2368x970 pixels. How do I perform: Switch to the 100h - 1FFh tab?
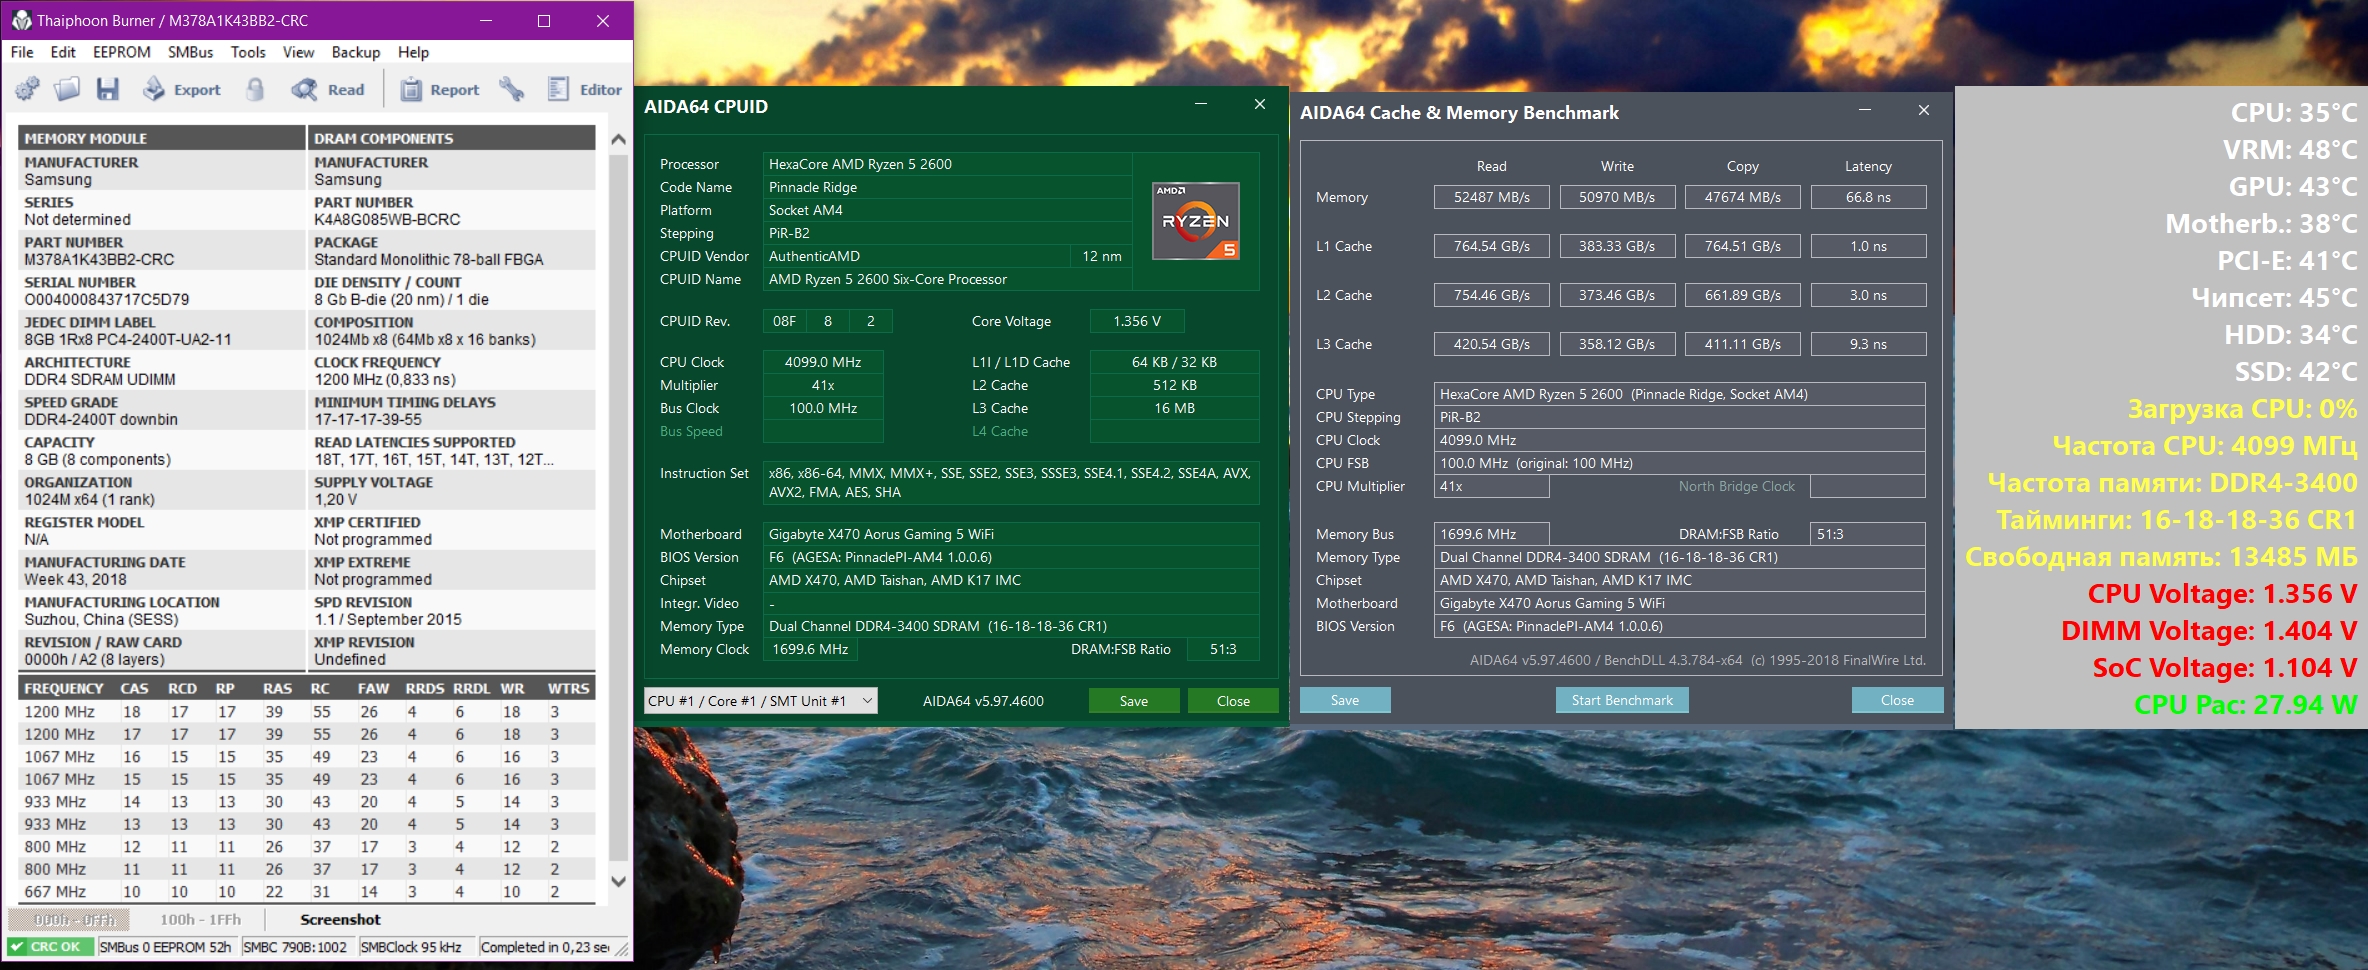click(201, 920)
